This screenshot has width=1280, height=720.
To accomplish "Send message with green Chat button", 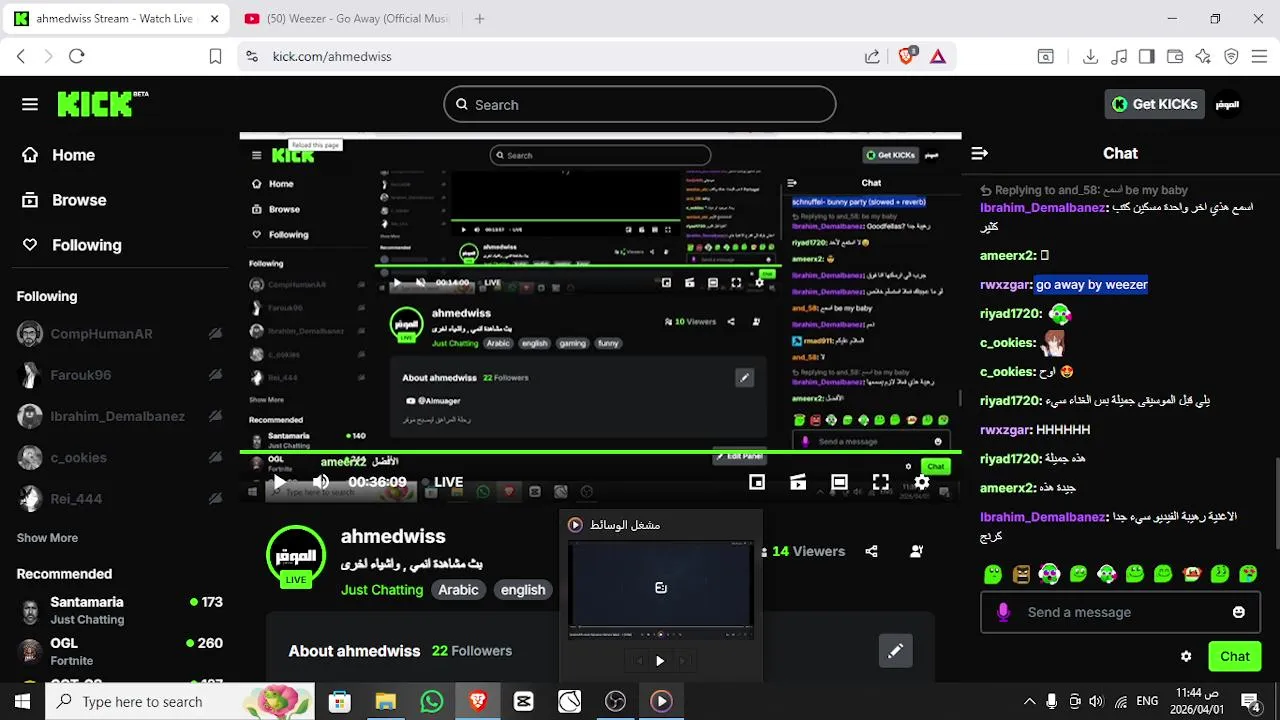I will tap(1235, 657).
